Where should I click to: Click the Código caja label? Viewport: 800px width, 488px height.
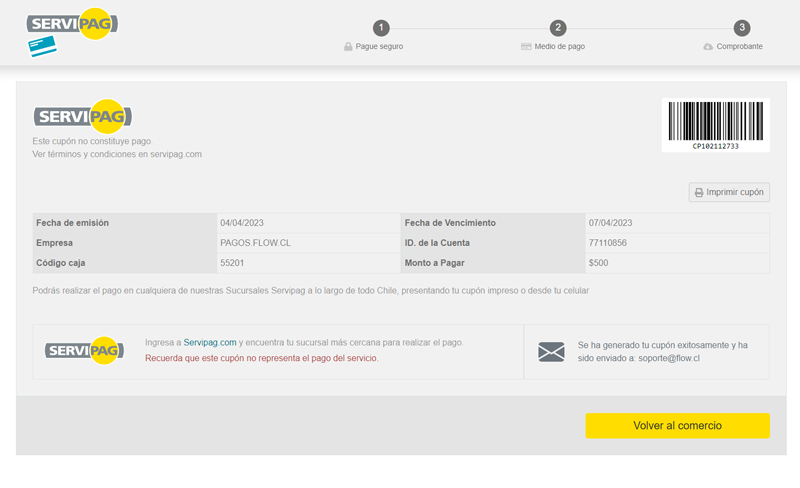click(x=61, y=263)
